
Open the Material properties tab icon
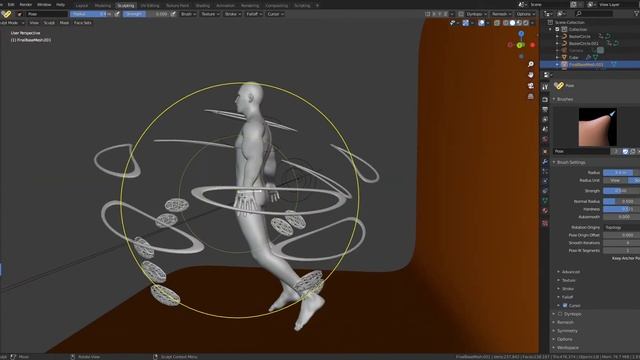[x=545, y=211]
